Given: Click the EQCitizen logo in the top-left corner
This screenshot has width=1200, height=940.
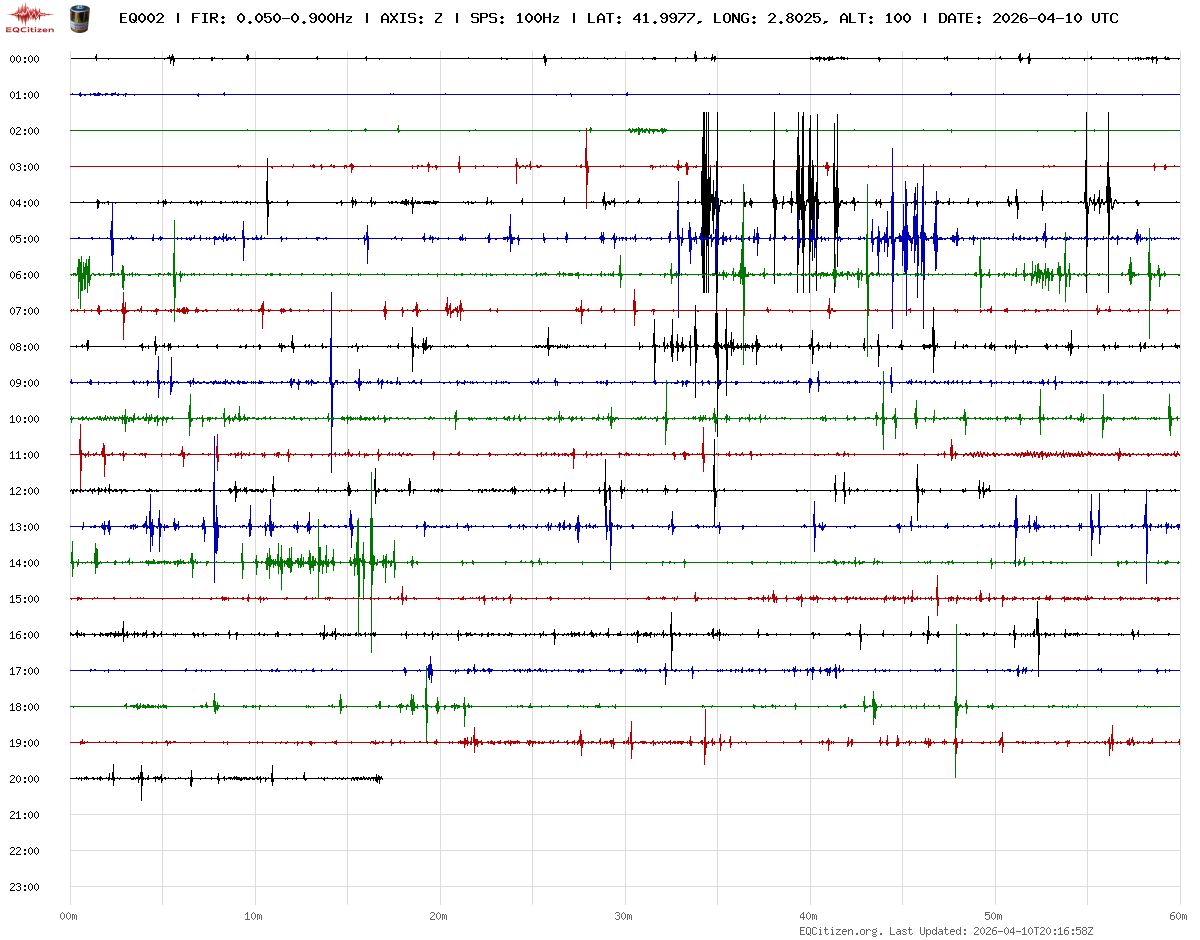Looking at the screenshot, I should tap(30, 17).
